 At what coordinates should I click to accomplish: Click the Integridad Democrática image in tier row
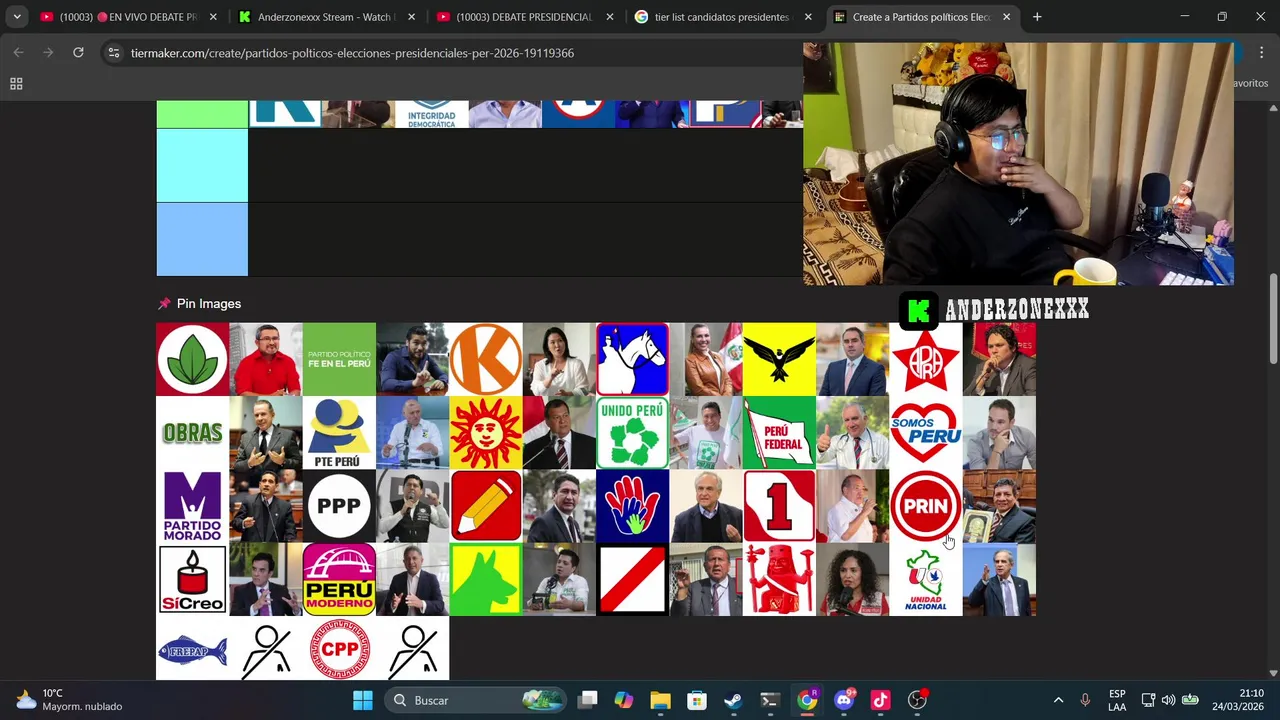point(432,114)
